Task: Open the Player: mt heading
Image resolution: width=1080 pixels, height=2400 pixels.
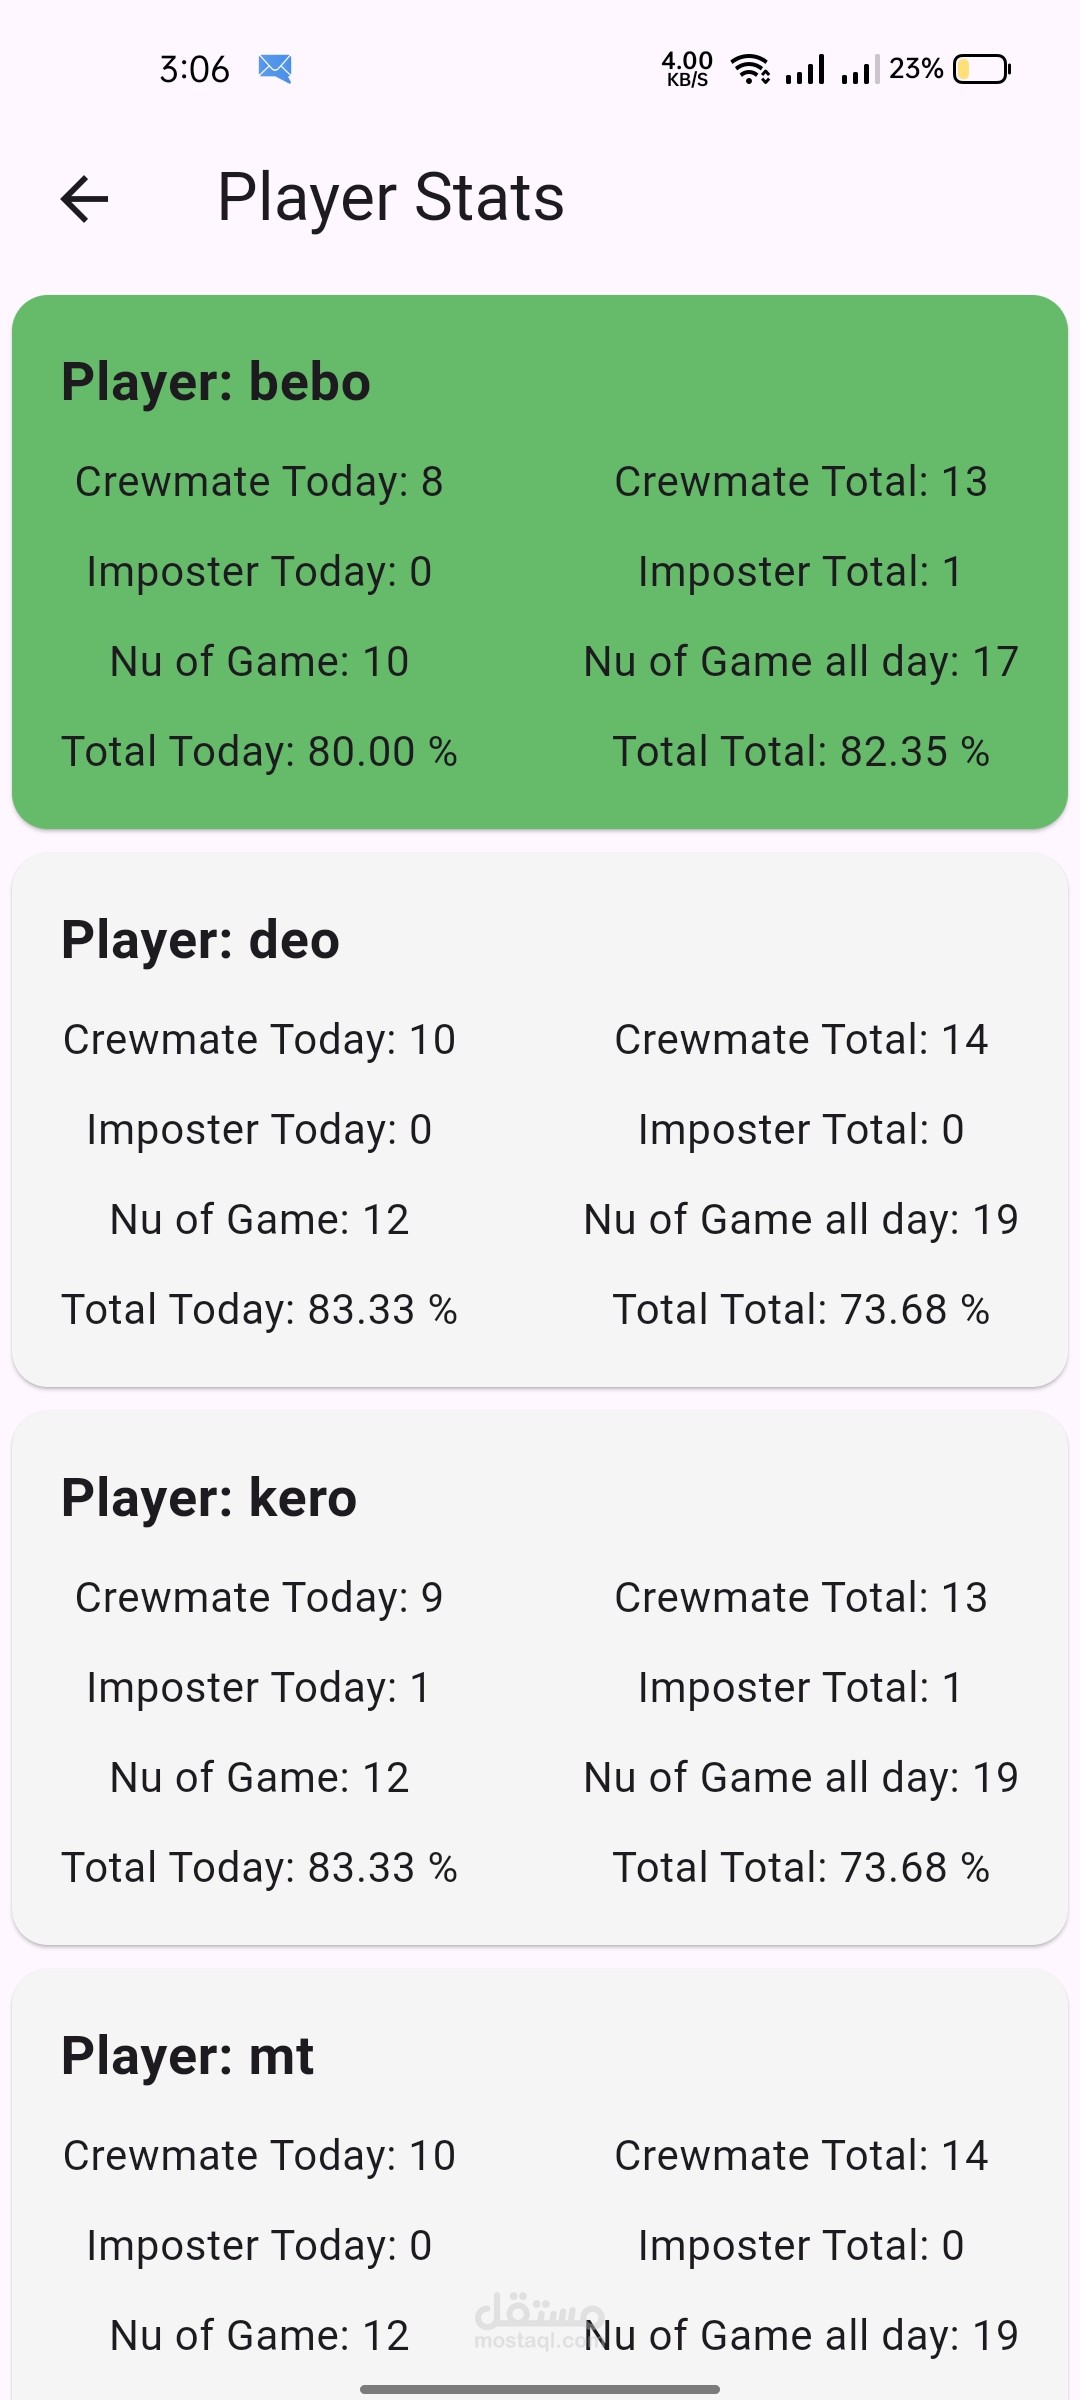Action: click(x=187, y=2056)
